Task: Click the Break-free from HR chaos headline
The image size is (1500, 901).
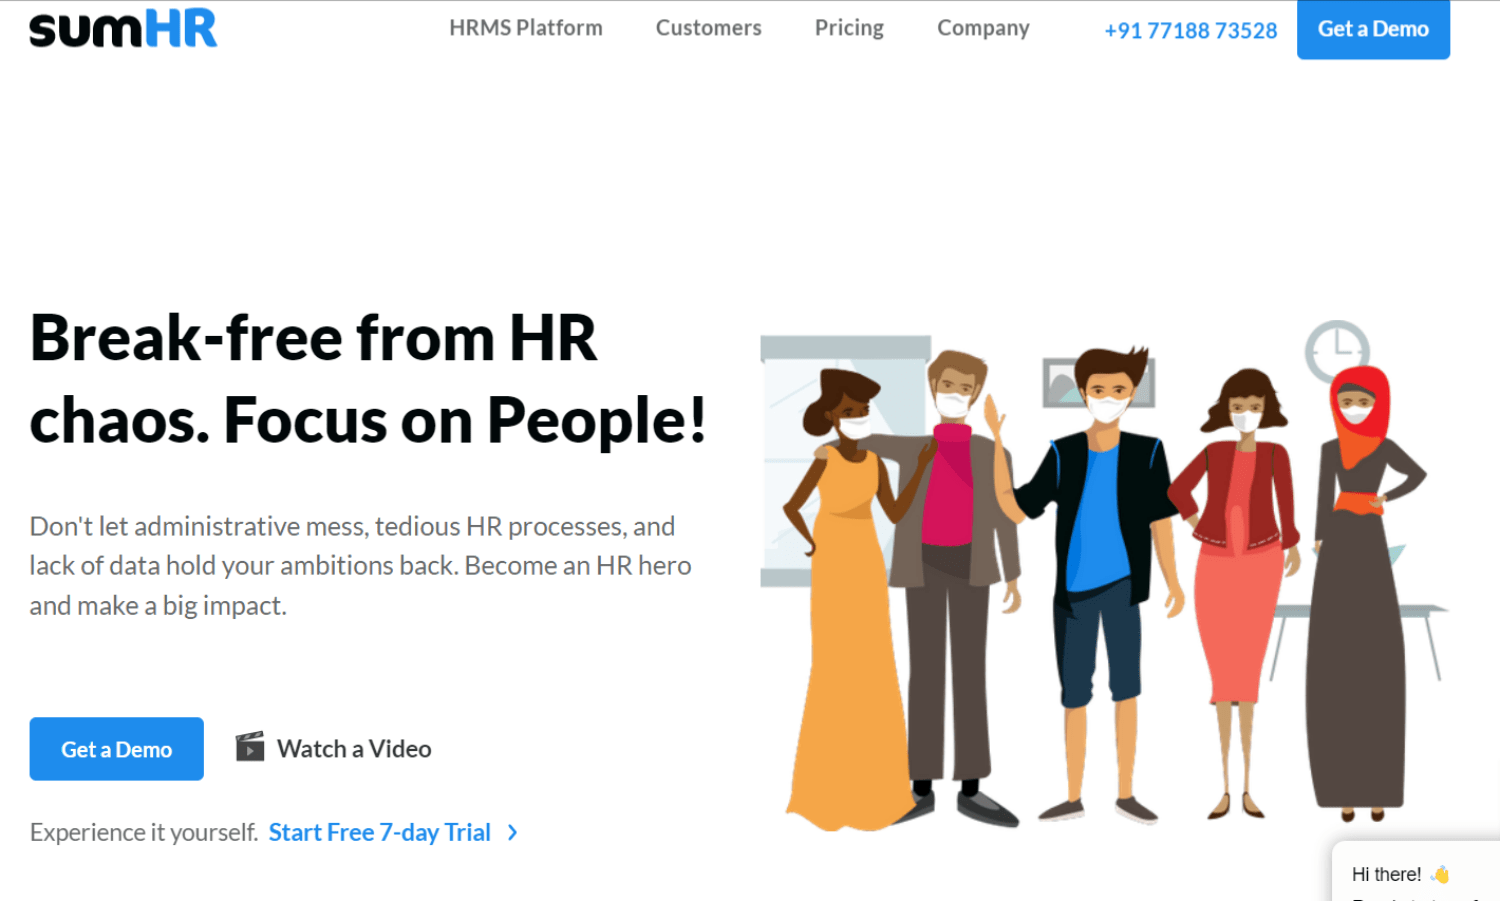Action: tap(368, 378)
